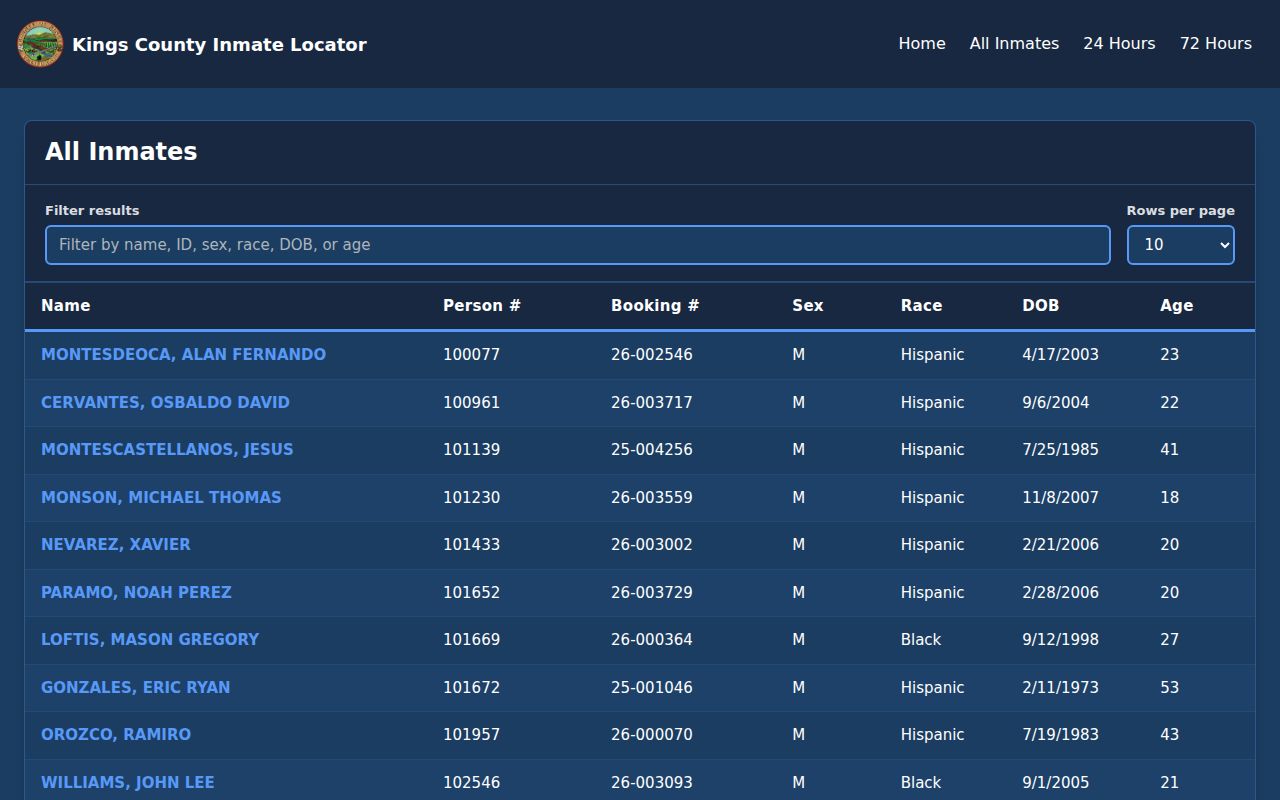Image resolution: width=1280 pixels, height=800 pixels.
Task: Focus the Filter results input field
Action: [x=578, y=245]
